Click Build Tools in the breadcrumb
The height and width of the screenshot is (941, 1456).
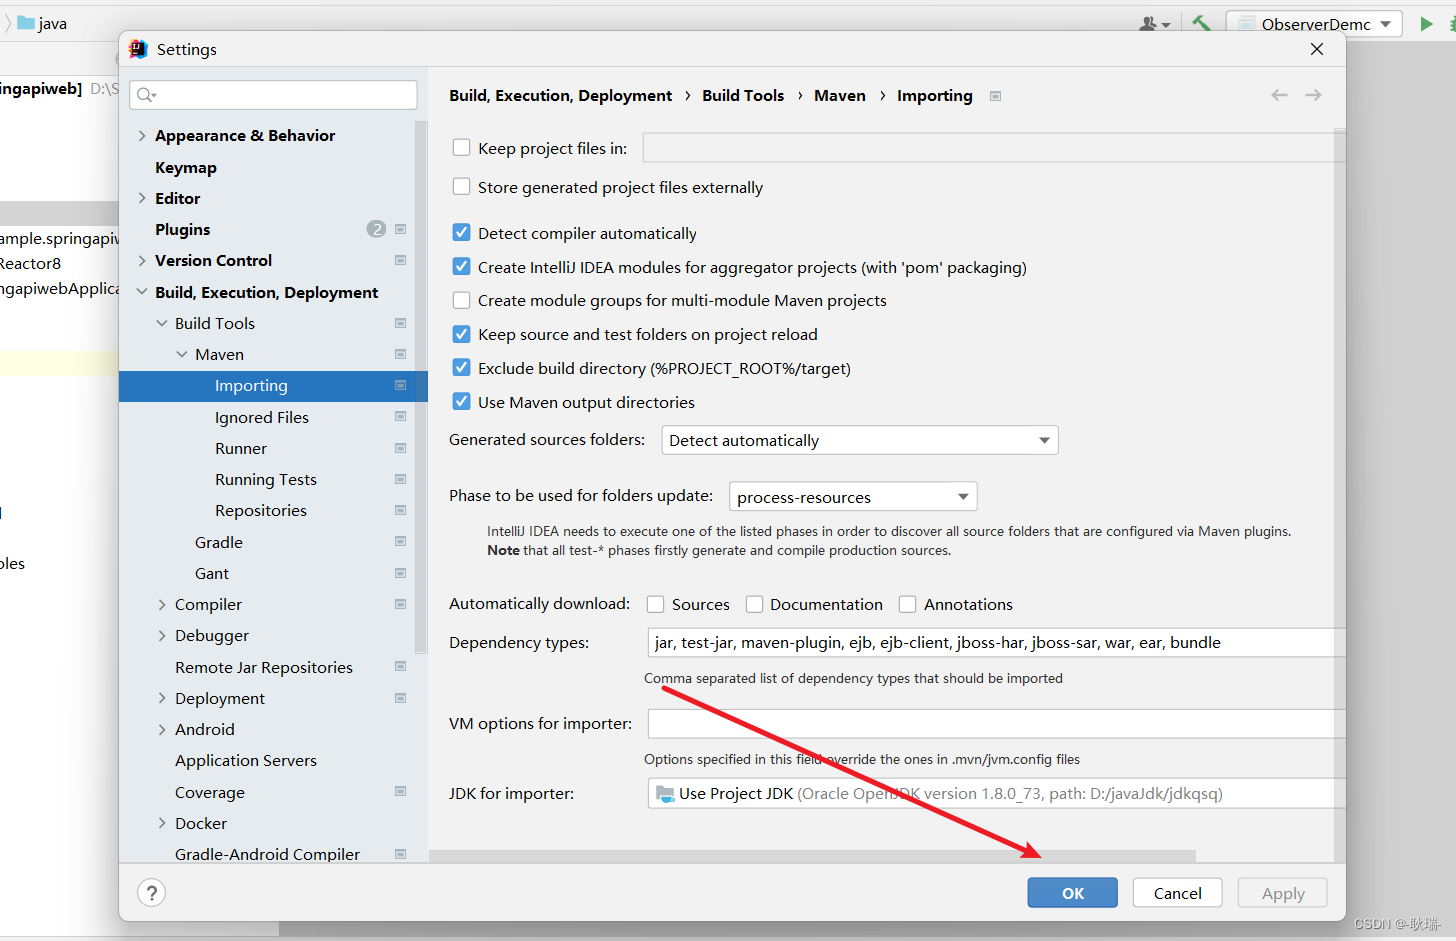pos(743,95)
